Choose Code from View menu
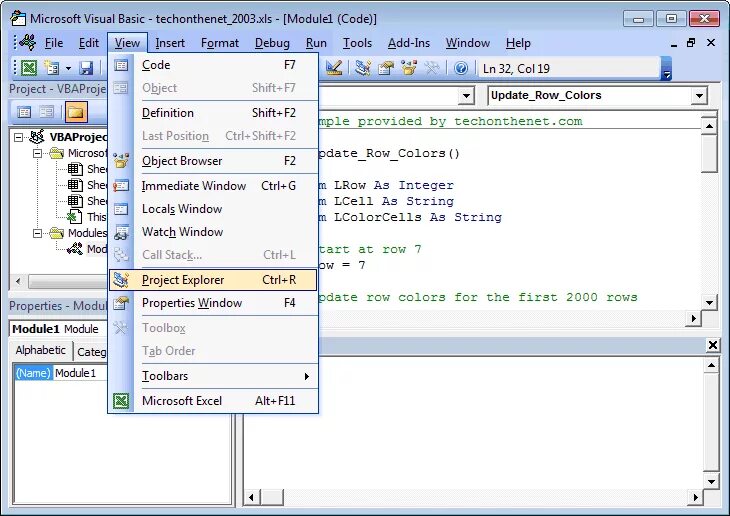This screenshot has width=730, height=516. [x=214, y=65]
